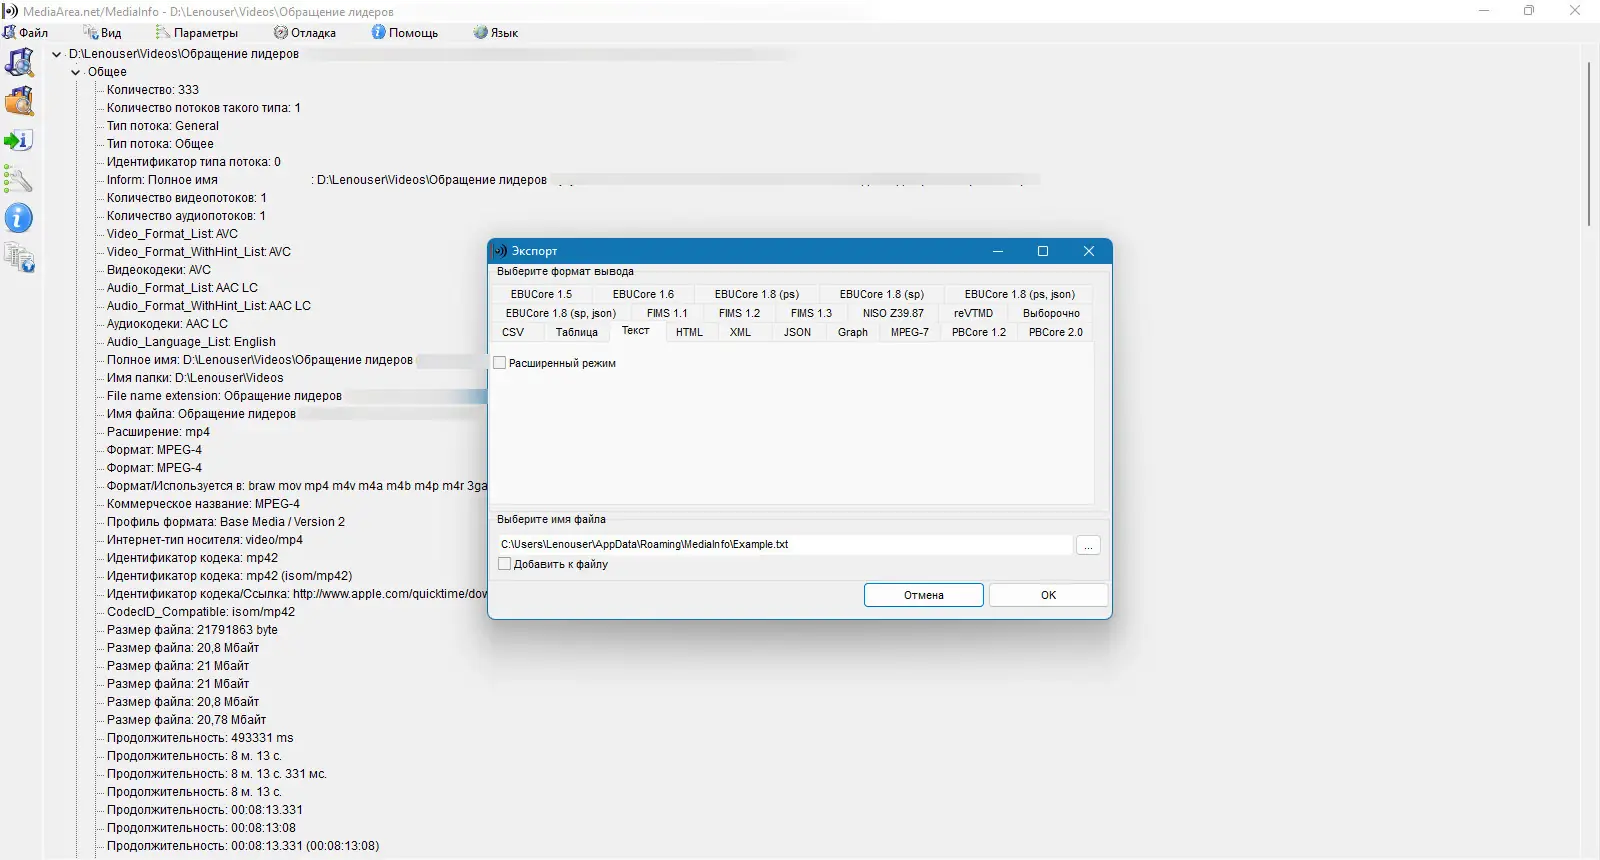Screen dimensions: 1600x860
Task: Enable the Расширенный режим checkbox
Action: (500, 363)
